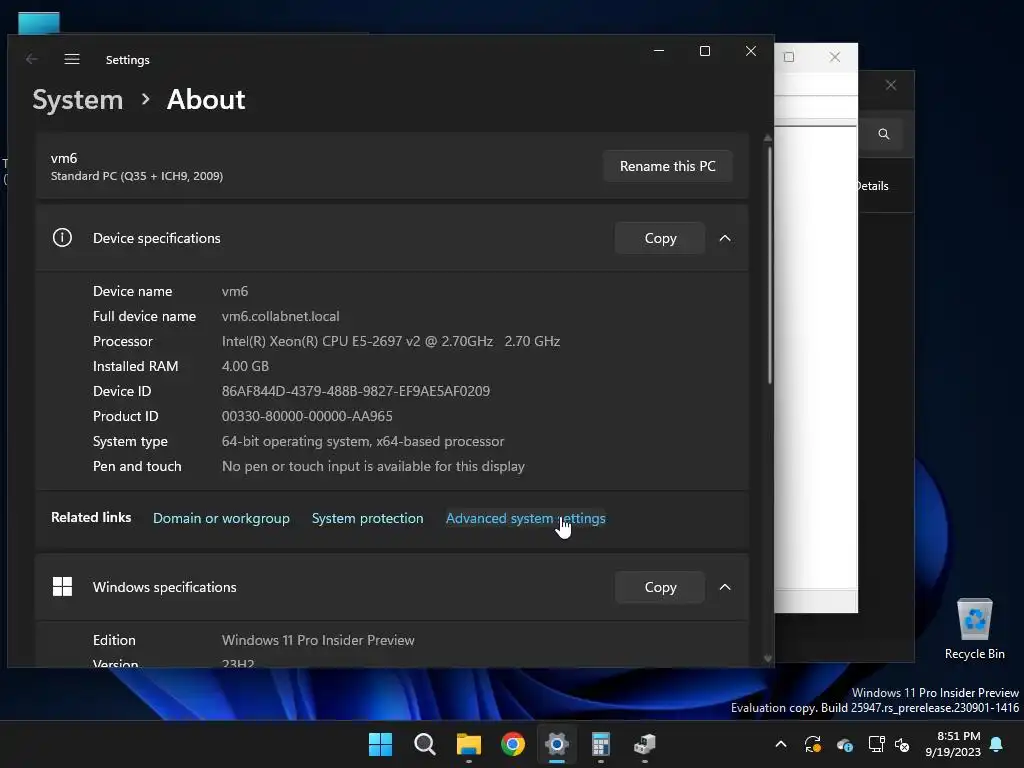Image resolution: width=1024 pixels, height=768 pixels.
Task: Click the processor value Intel Xeon E5-2697
Action: (x=391, y=341)
